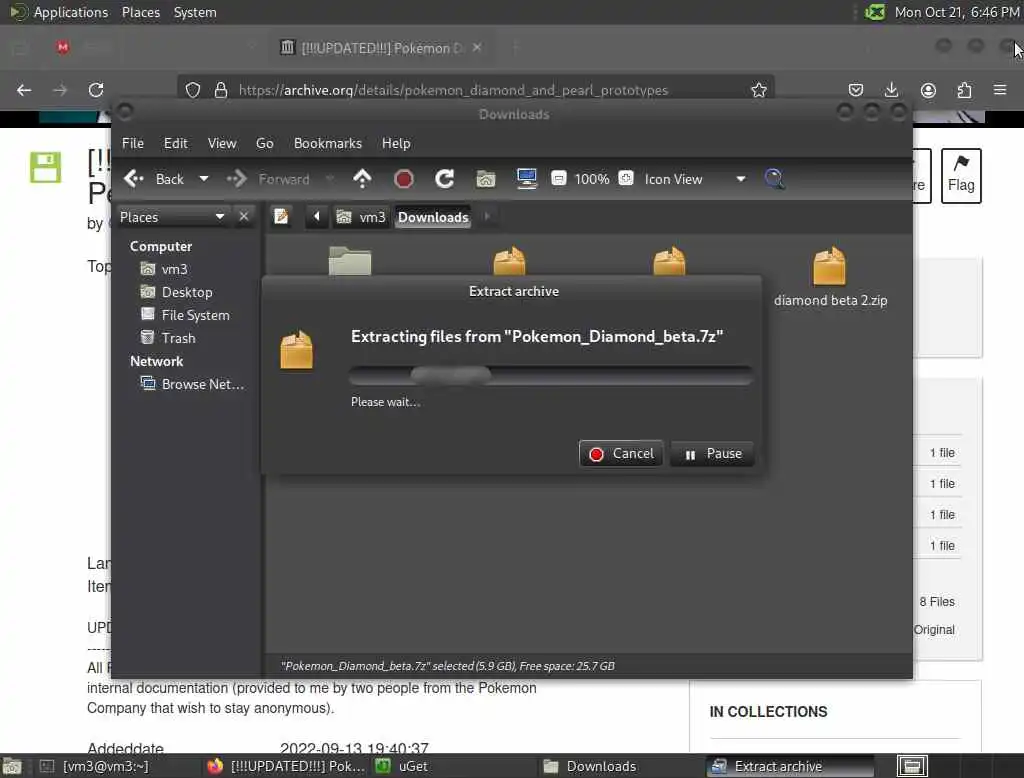The image size is (1024, 778).
Task: Click the green floppy disk item icon
Action: coord(46,168)
